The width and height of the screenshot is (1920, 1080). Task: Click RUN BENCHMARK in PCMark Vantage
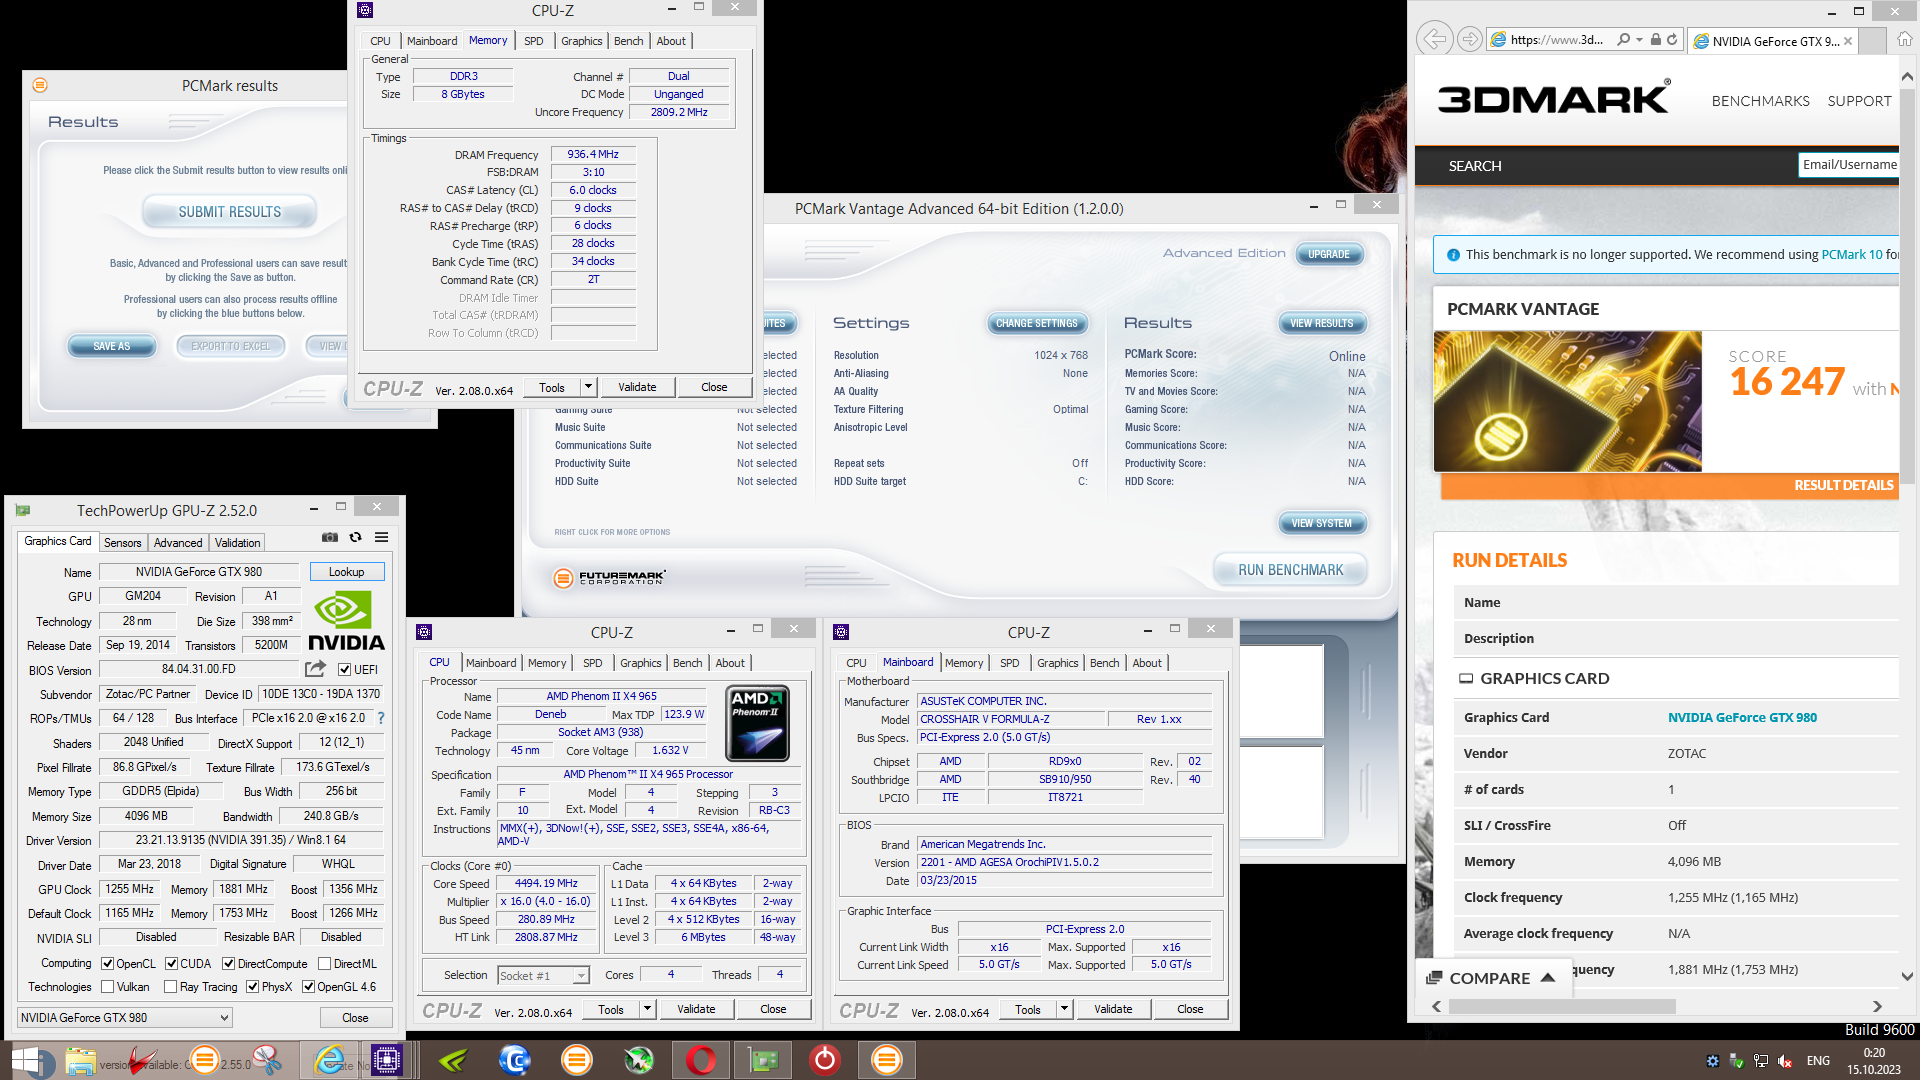pos(1290,570)
